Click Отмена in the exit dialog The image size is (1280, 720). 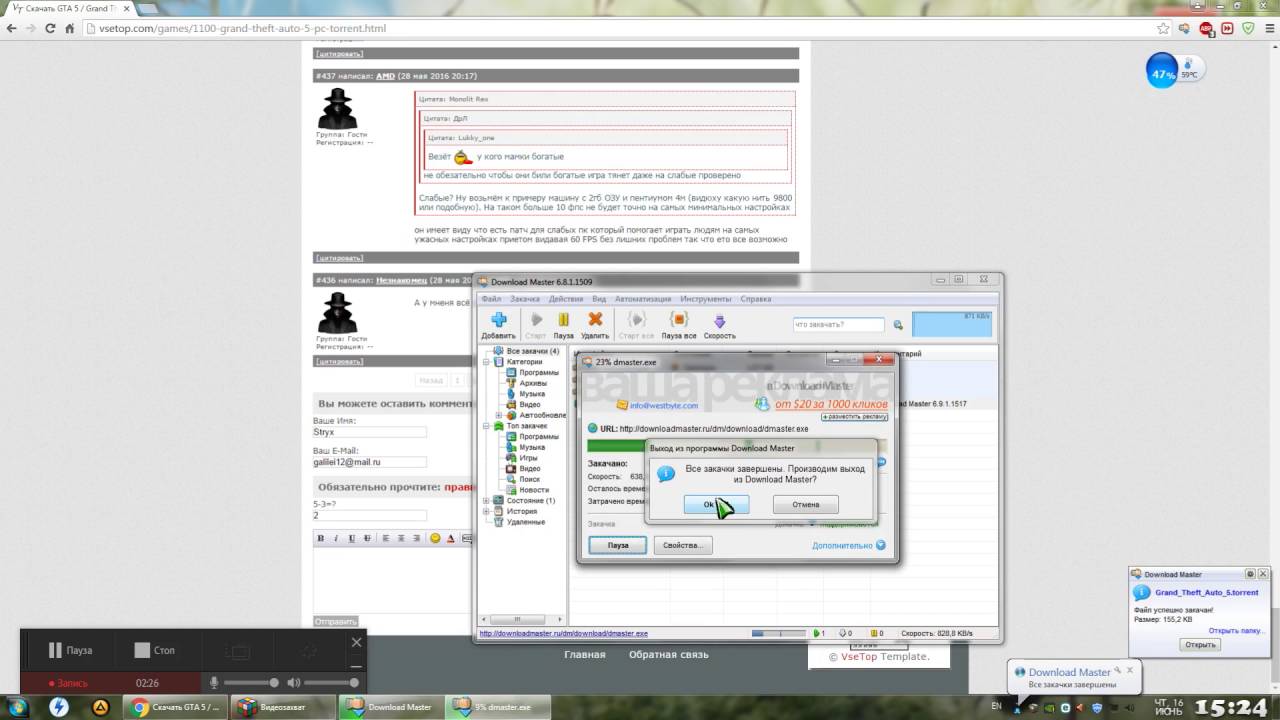[x=805, y=504]
